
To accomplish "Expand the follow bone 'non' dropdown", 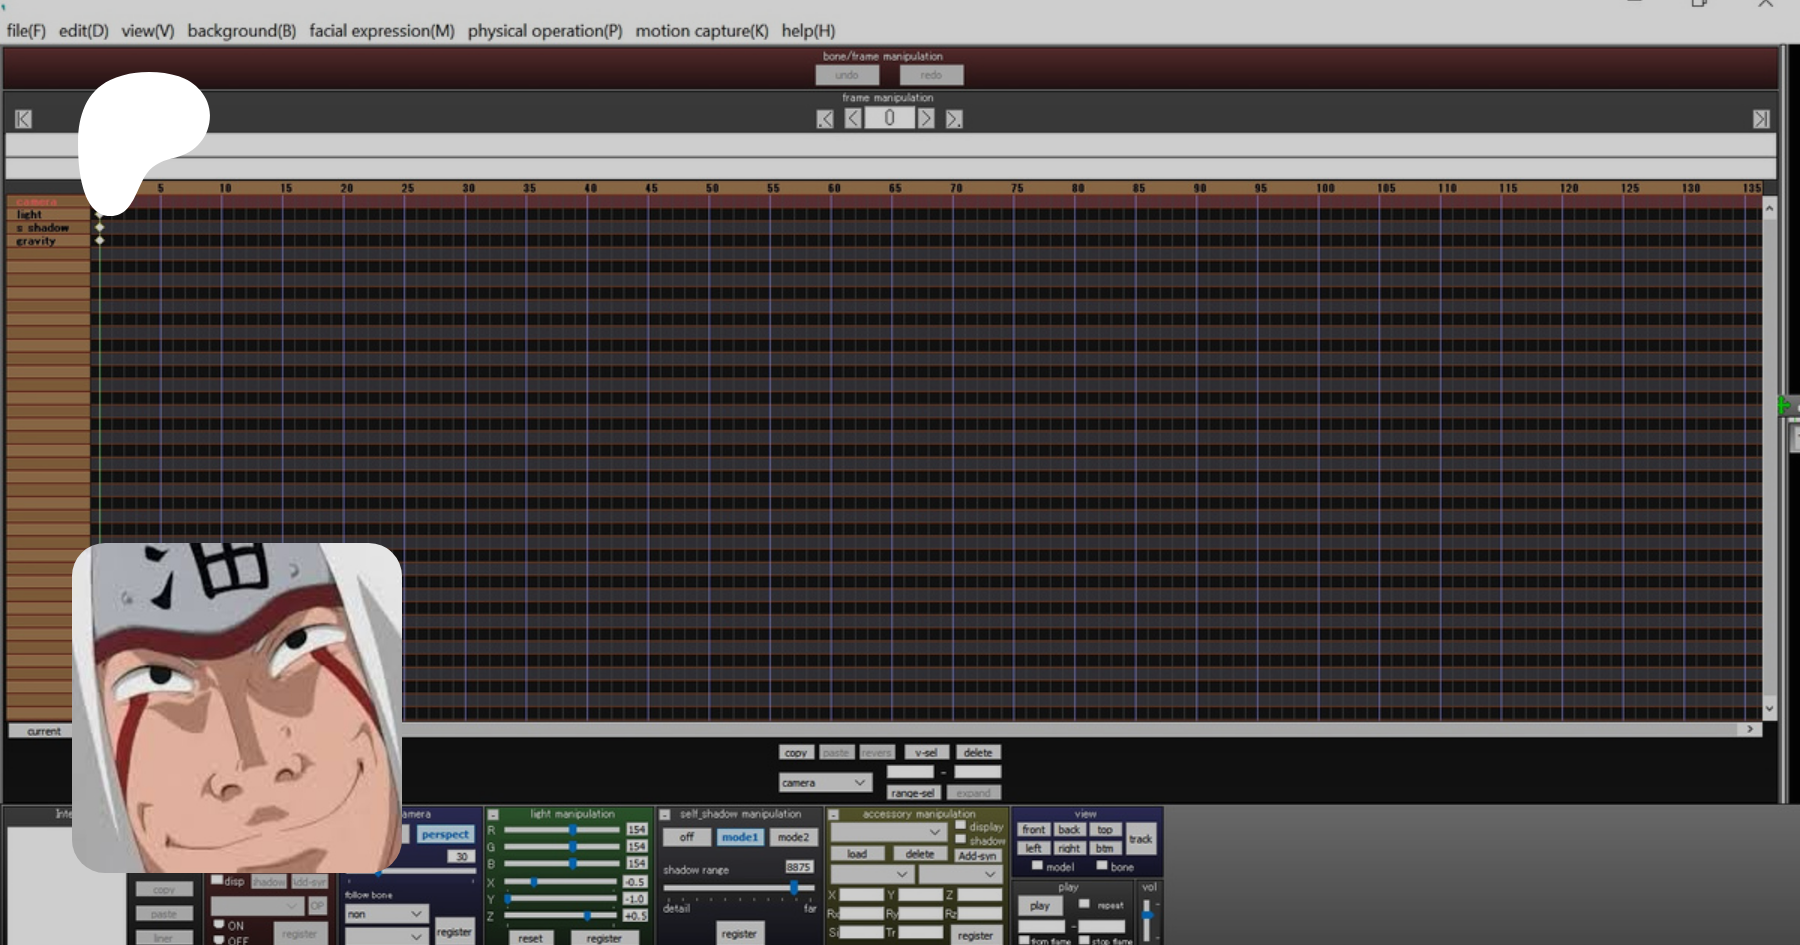I will click(387, 914).
